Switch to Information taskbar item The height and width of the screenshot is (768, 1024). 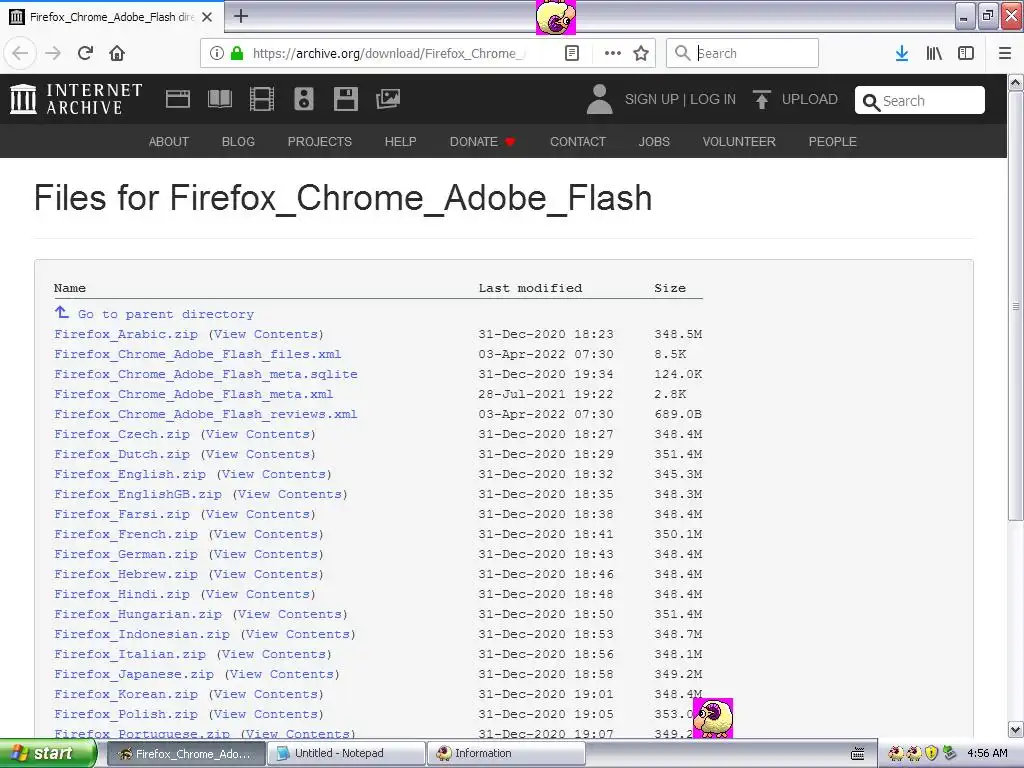pos(507,754)
